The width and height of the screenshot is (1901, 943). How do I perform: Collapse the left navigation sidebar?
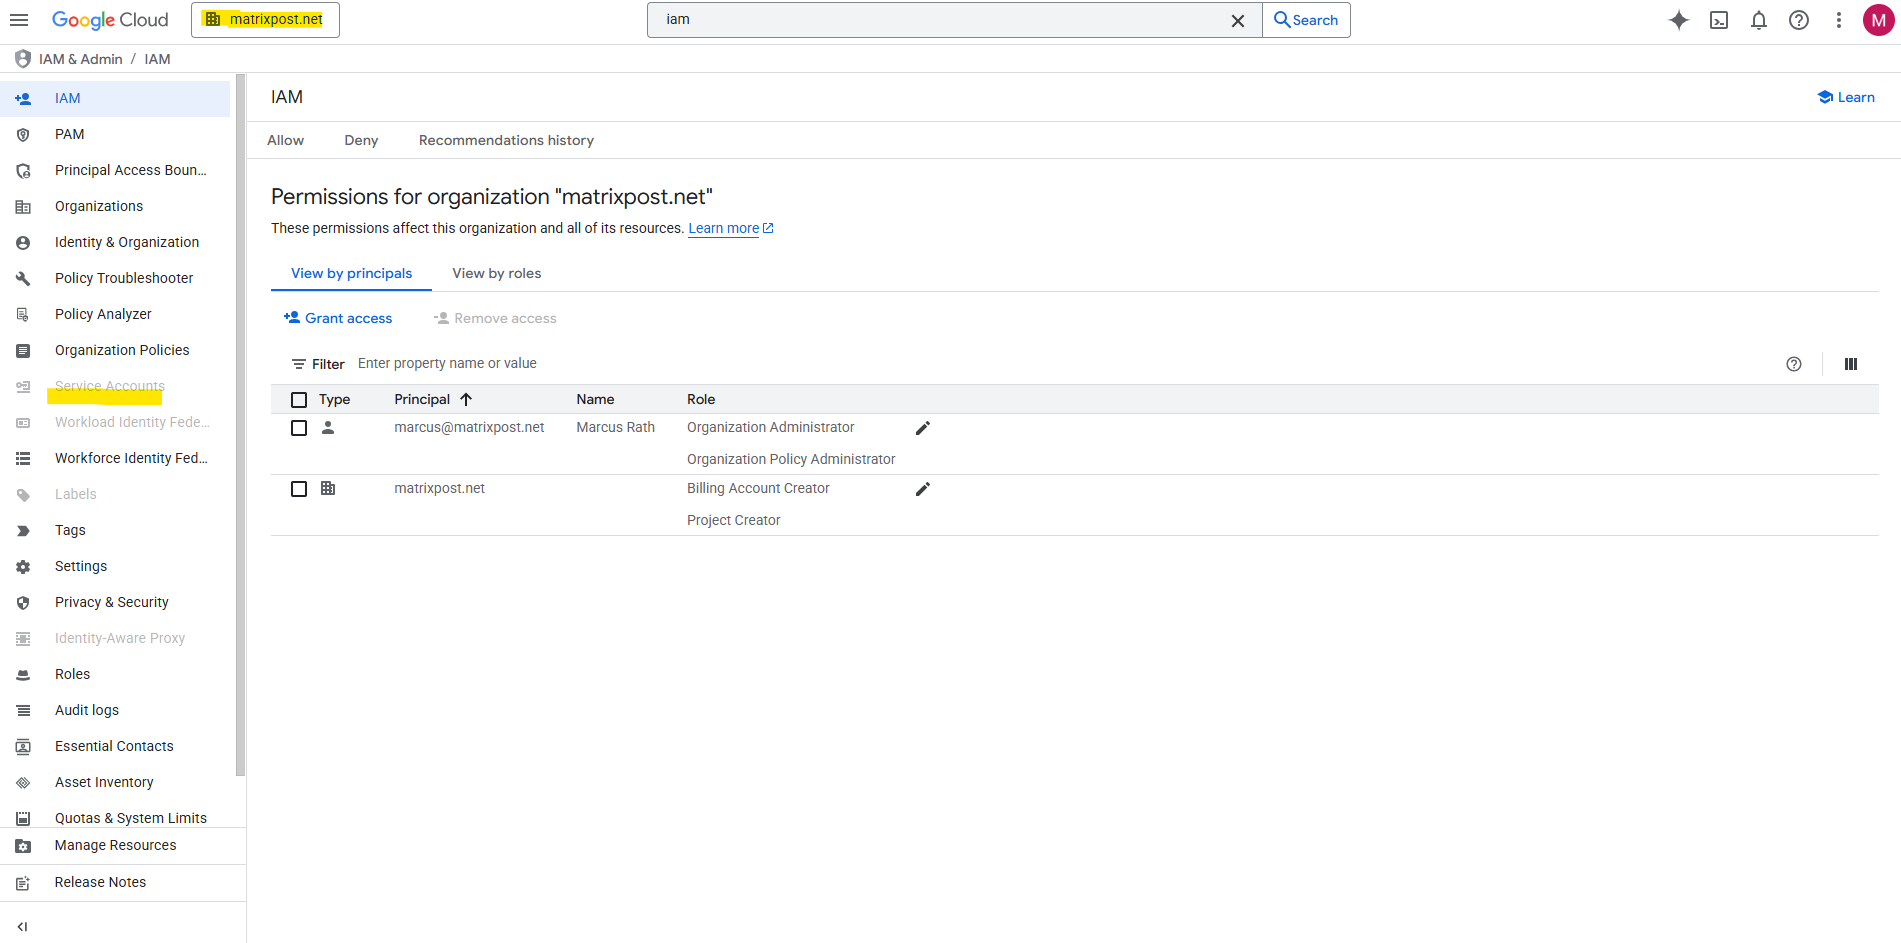[22, 926]
